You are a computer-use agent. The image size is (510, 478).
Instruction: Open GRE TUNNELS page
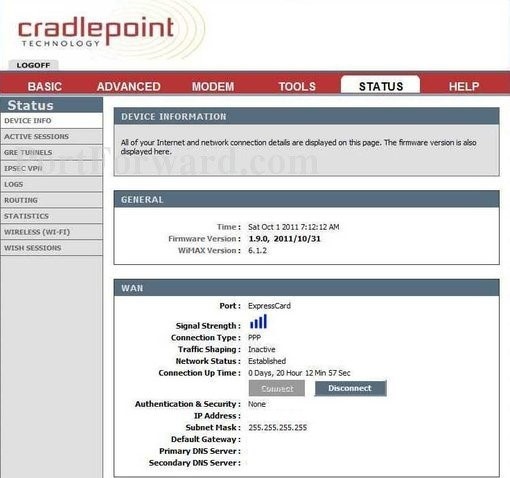coord(51,153)
